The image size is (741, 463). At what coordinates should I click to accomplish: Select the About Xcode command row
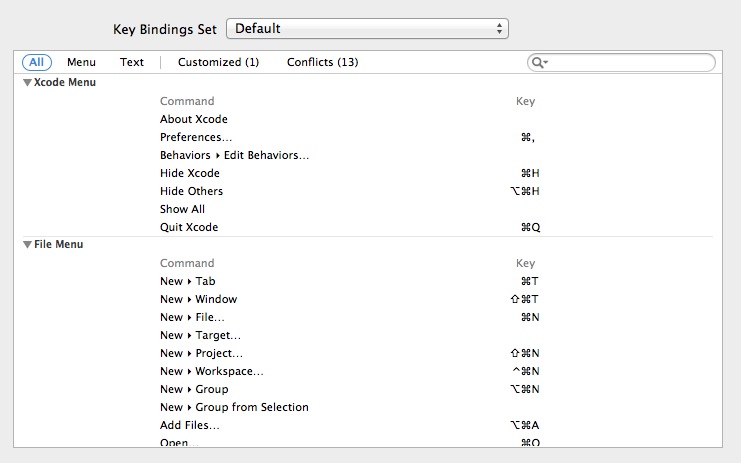[194, 119]
